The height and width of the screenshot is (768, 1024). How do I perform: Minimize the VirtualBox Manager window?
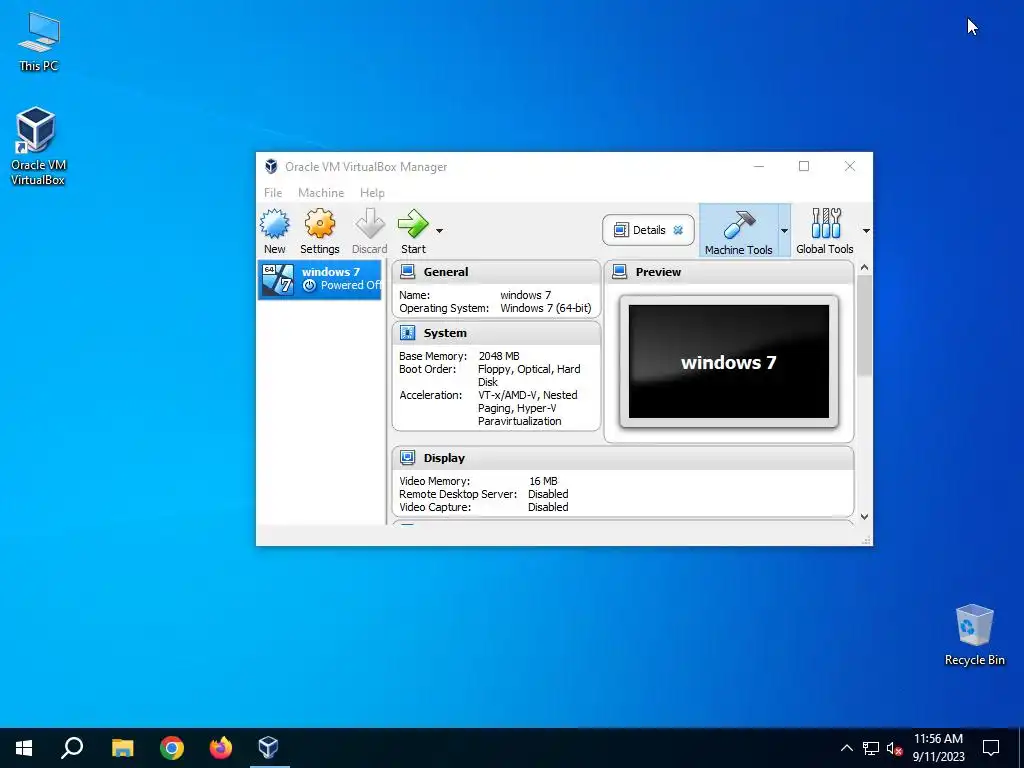click(759, 167)
